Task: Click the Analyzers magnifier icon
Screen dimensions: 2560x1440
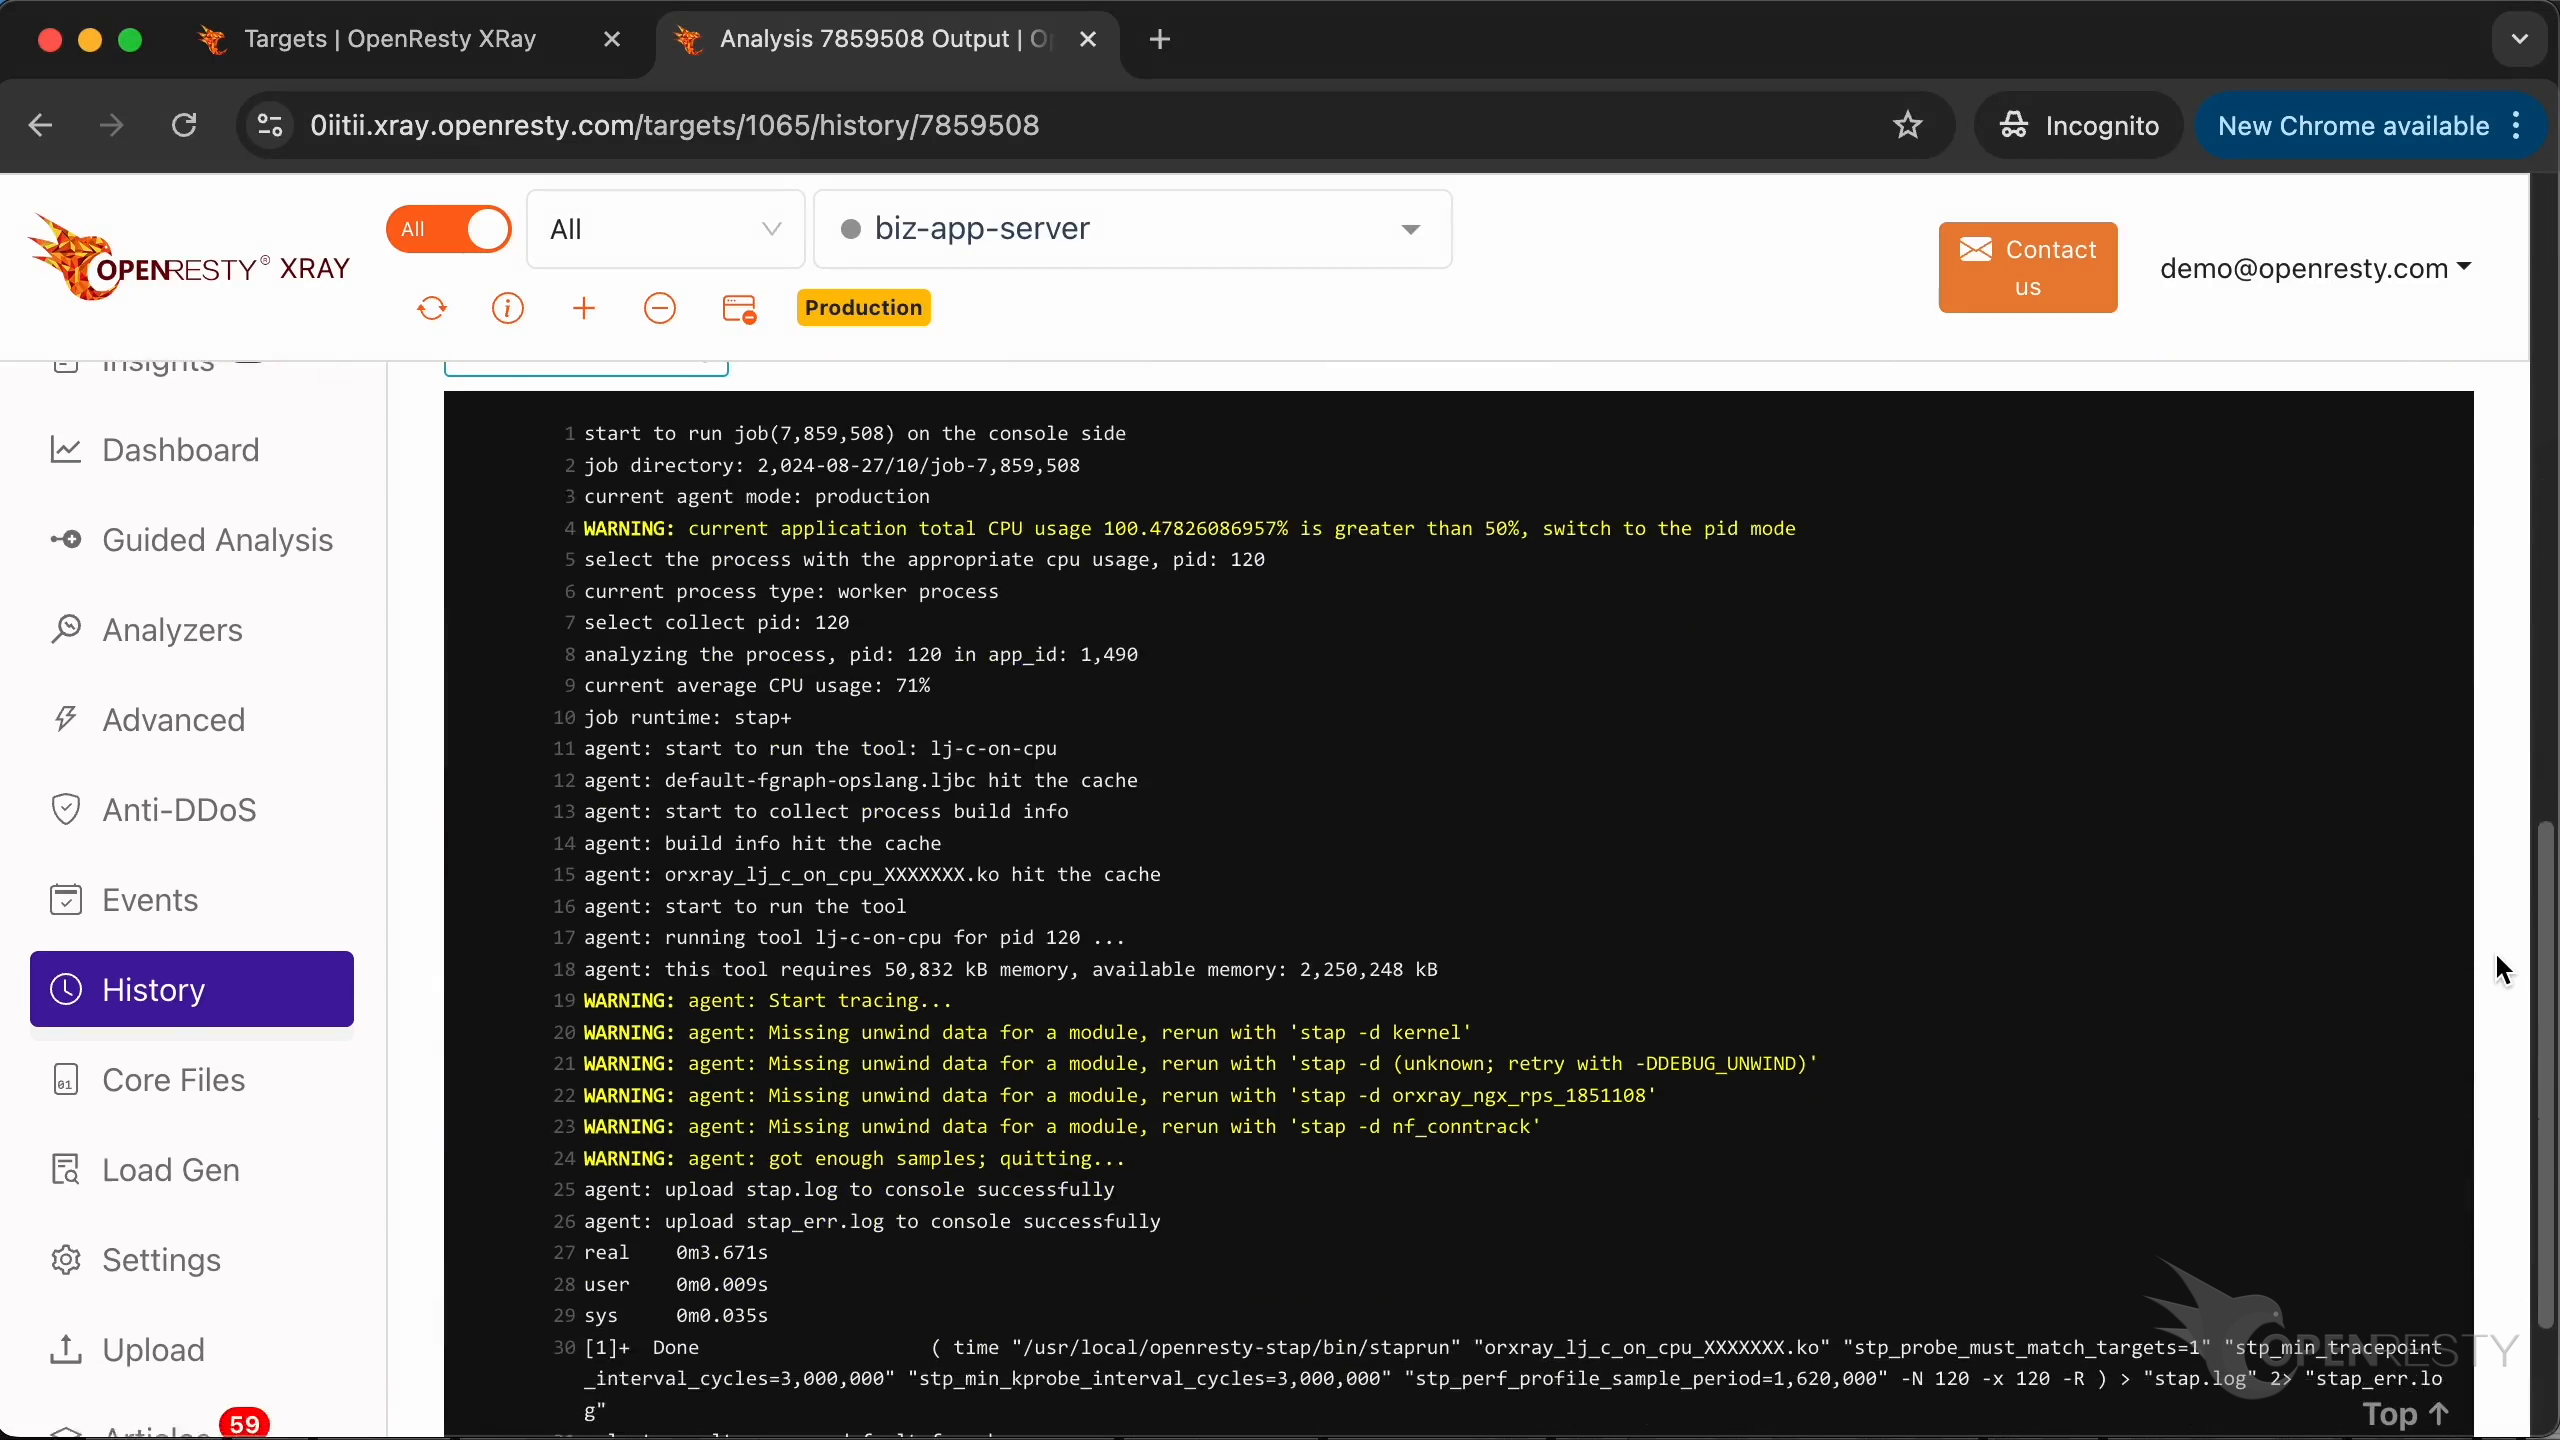Action: (x=66, y=630)
